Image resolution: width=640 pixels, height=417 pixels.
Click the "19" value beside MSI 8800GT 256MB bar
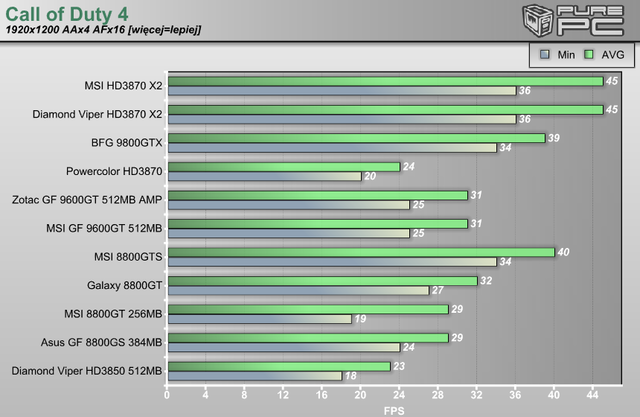pos(360,319)
